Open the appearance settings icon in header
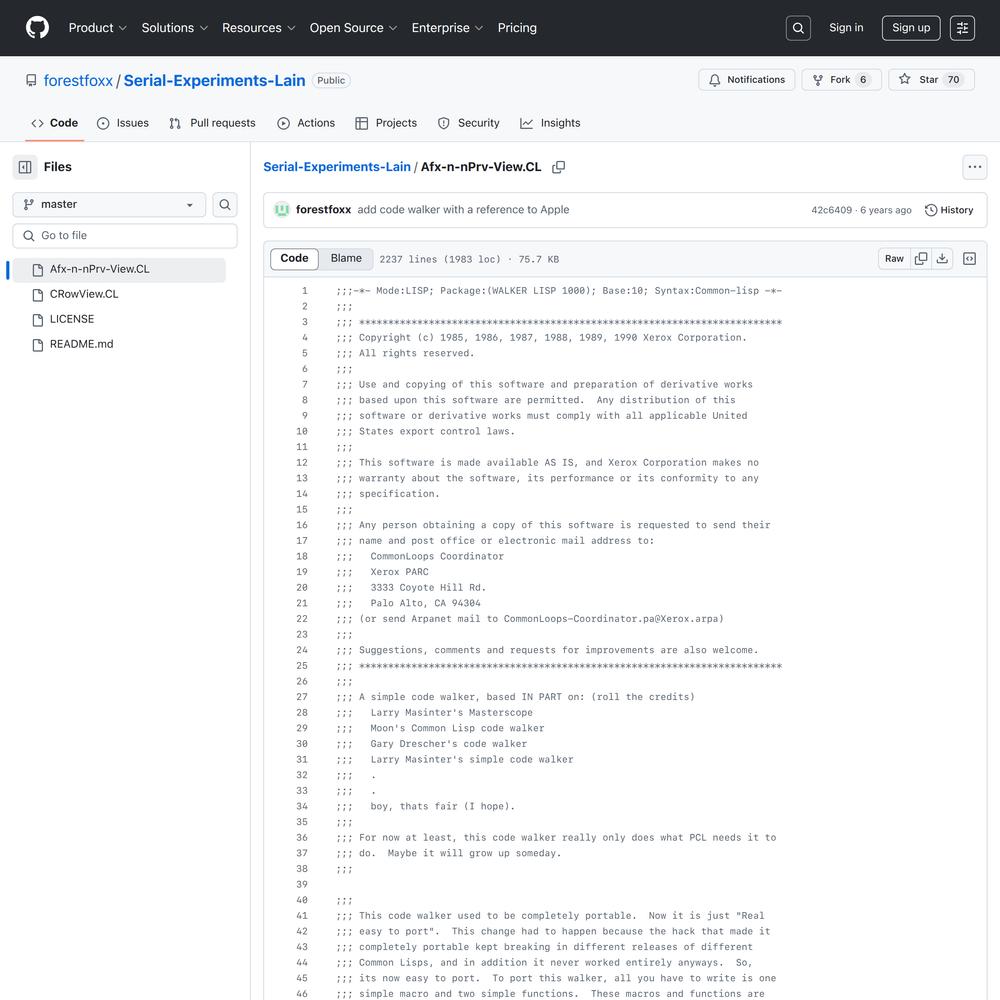1000x1000 pixels. click(x=962, y=28)
